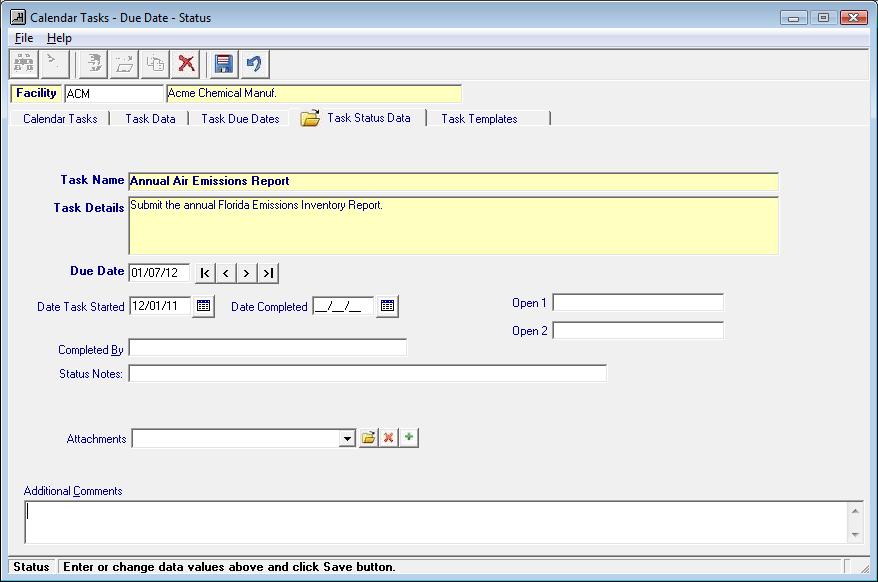This screenshot has width=878, height=582.
Task: Click the Status Notes input field
Action: (x=367, y=373)
